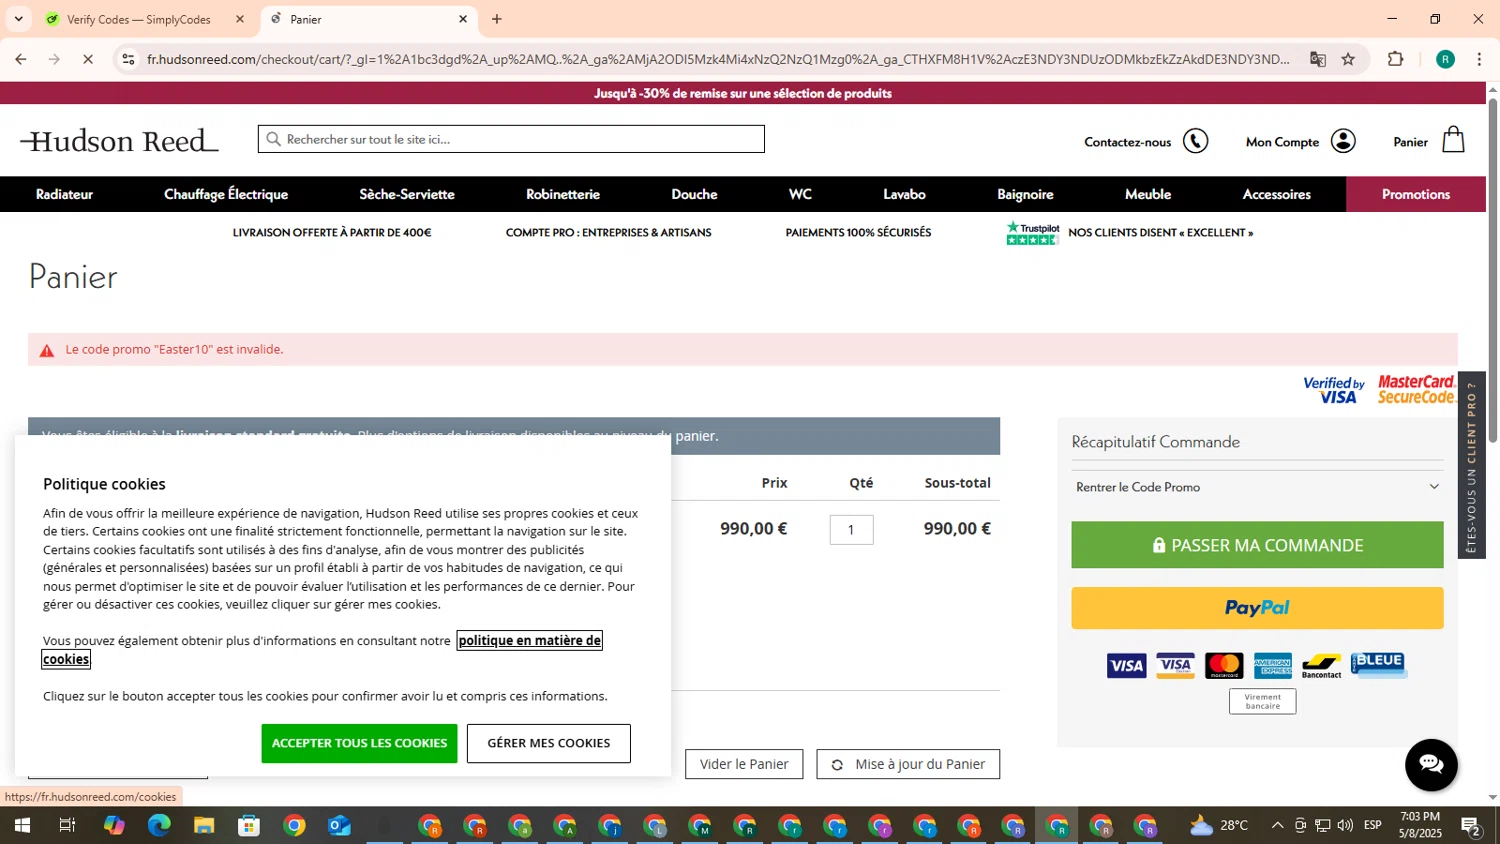Open the Accessoires menu
The width and height of the screenshot is (1500, 844).
pyautogui.click(x=1276, y=194)
